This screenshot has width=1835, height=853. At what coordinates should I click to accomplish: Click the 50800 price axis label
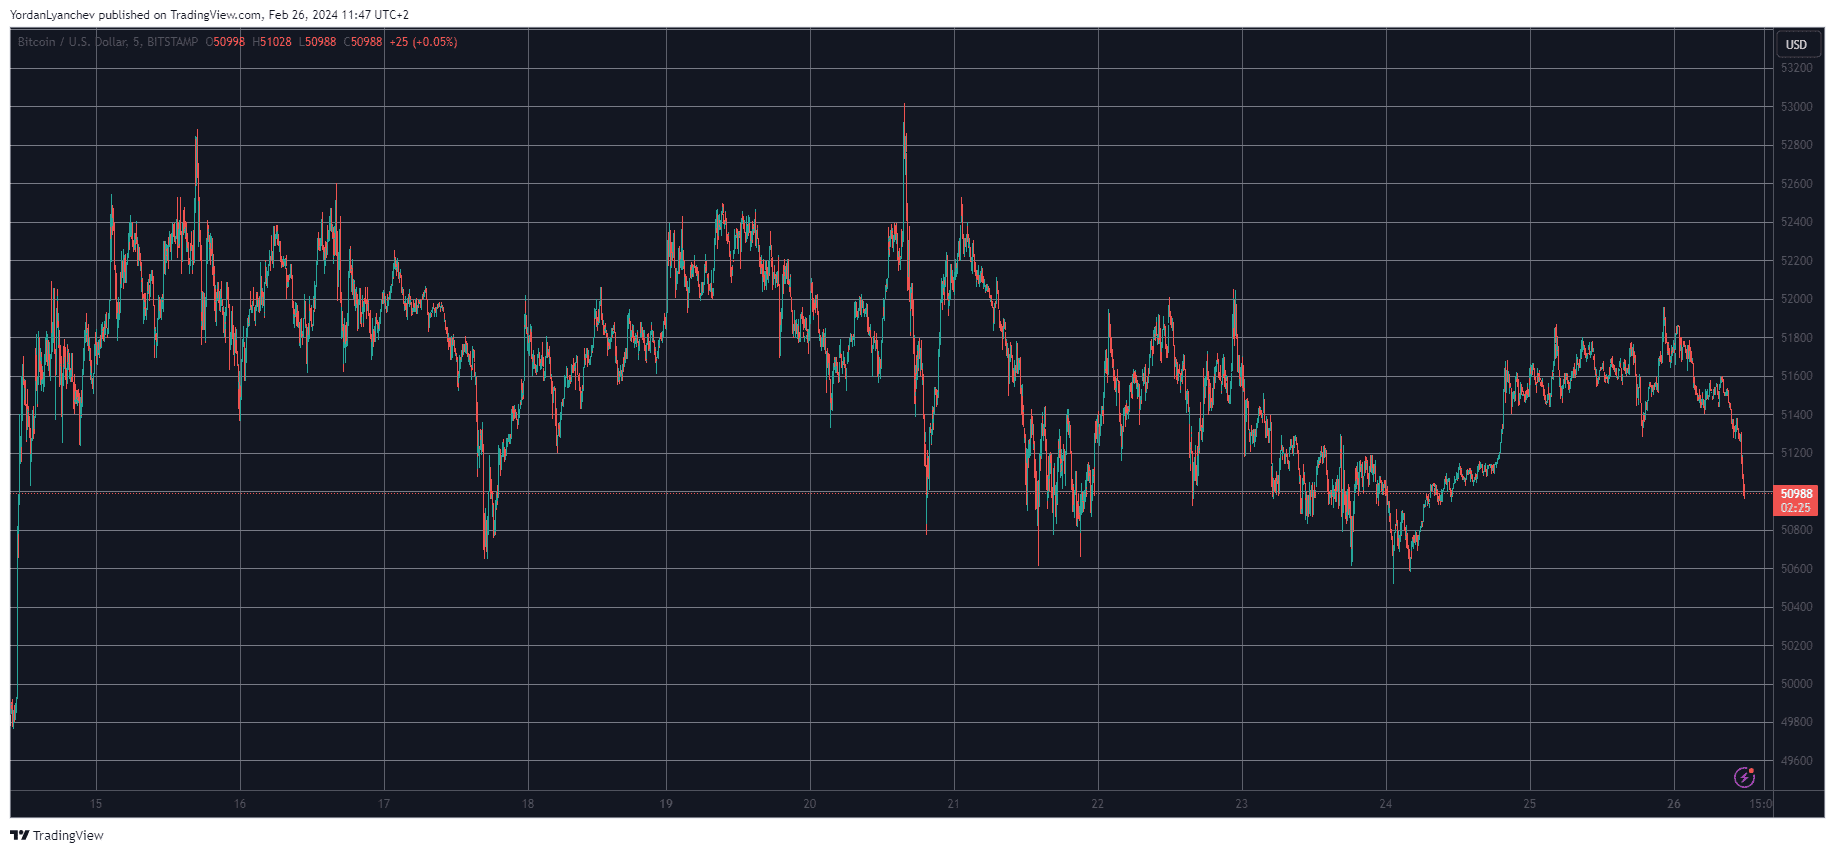(x=1796, y=530)
